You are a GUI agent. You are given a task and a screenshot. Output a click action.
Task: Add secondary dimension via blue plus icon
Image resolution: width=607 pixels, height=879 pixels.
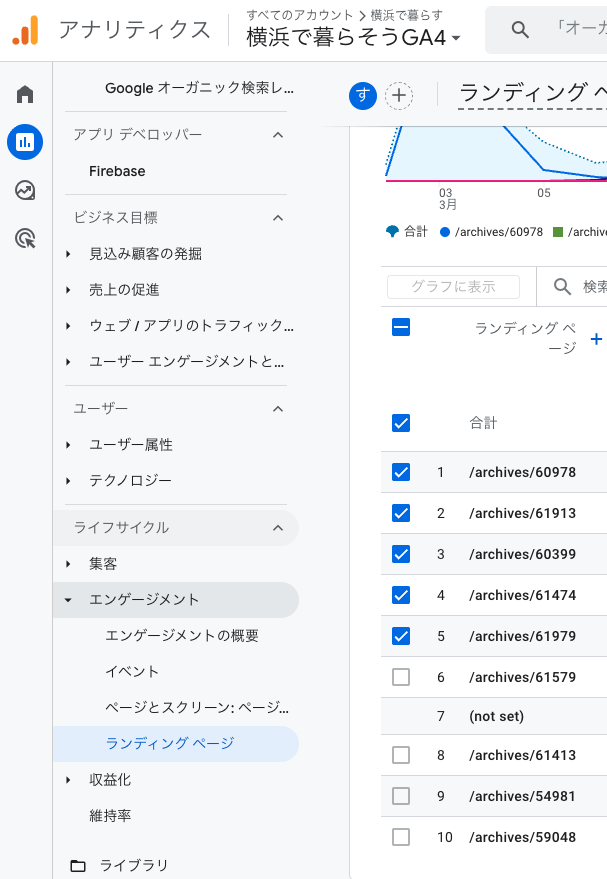coord(596,339)
